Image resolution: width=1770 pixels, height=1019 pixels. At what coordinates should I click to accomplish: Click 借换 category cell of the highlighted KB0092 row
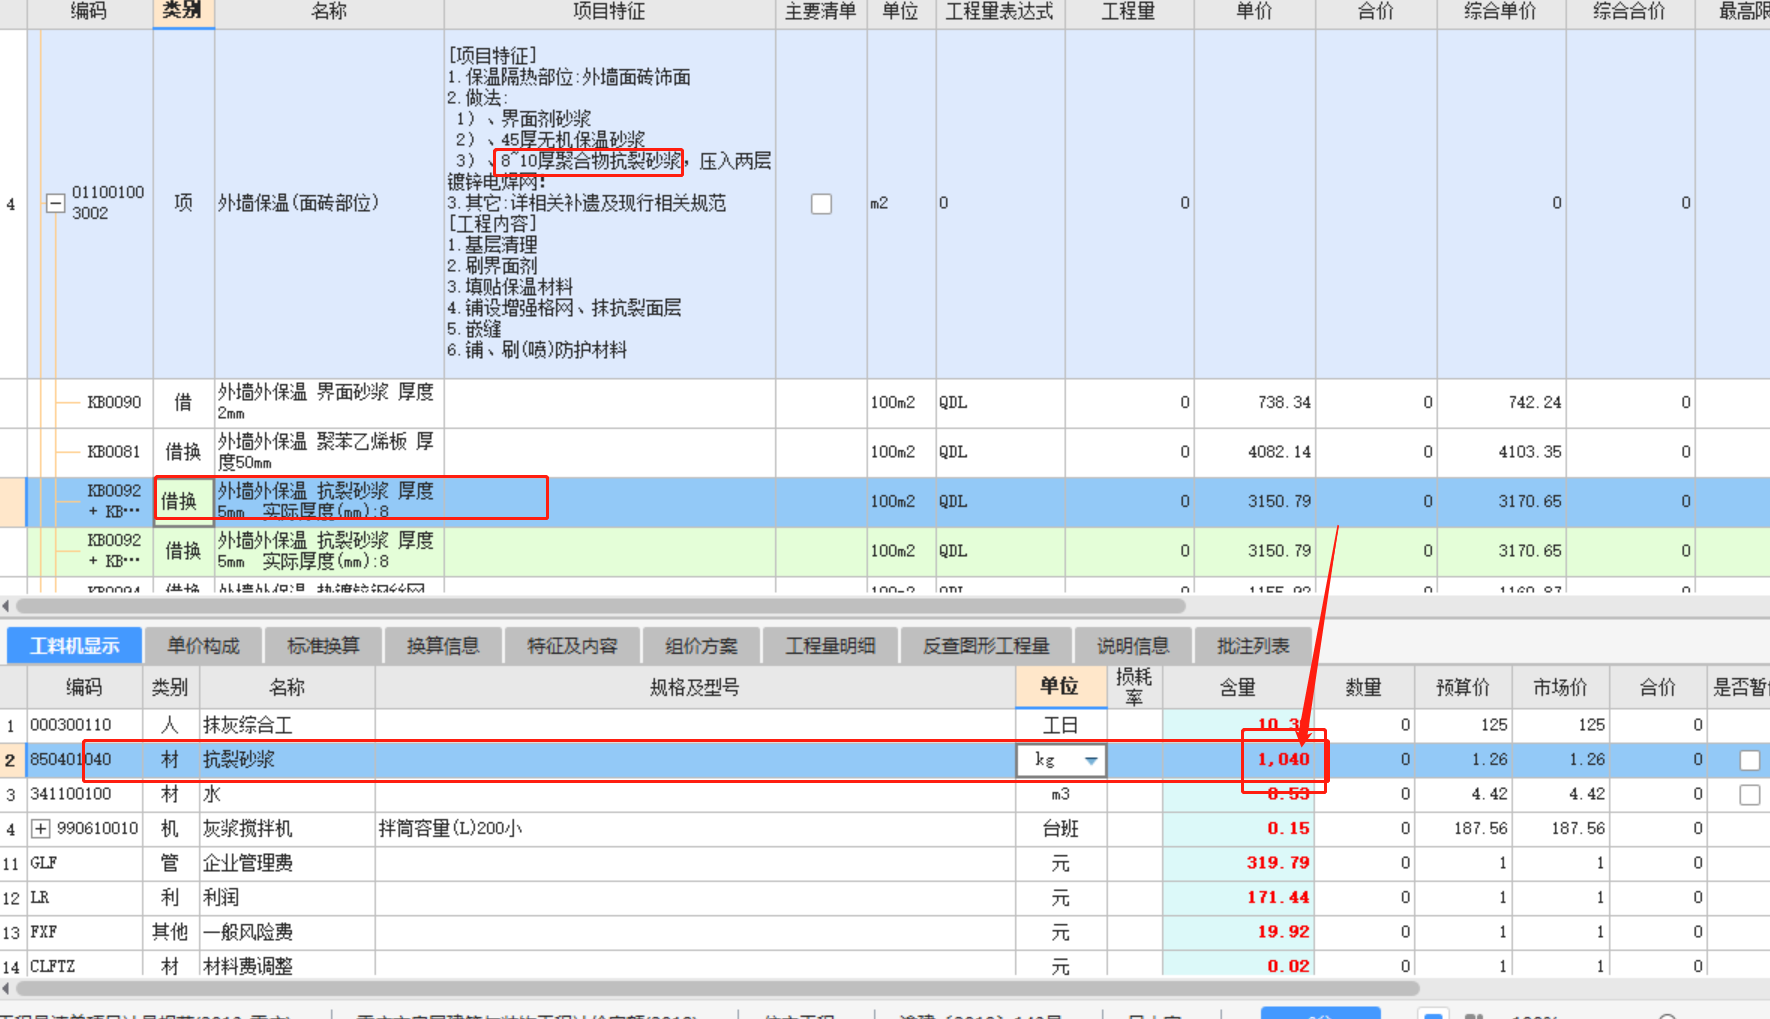pos(183,502)
